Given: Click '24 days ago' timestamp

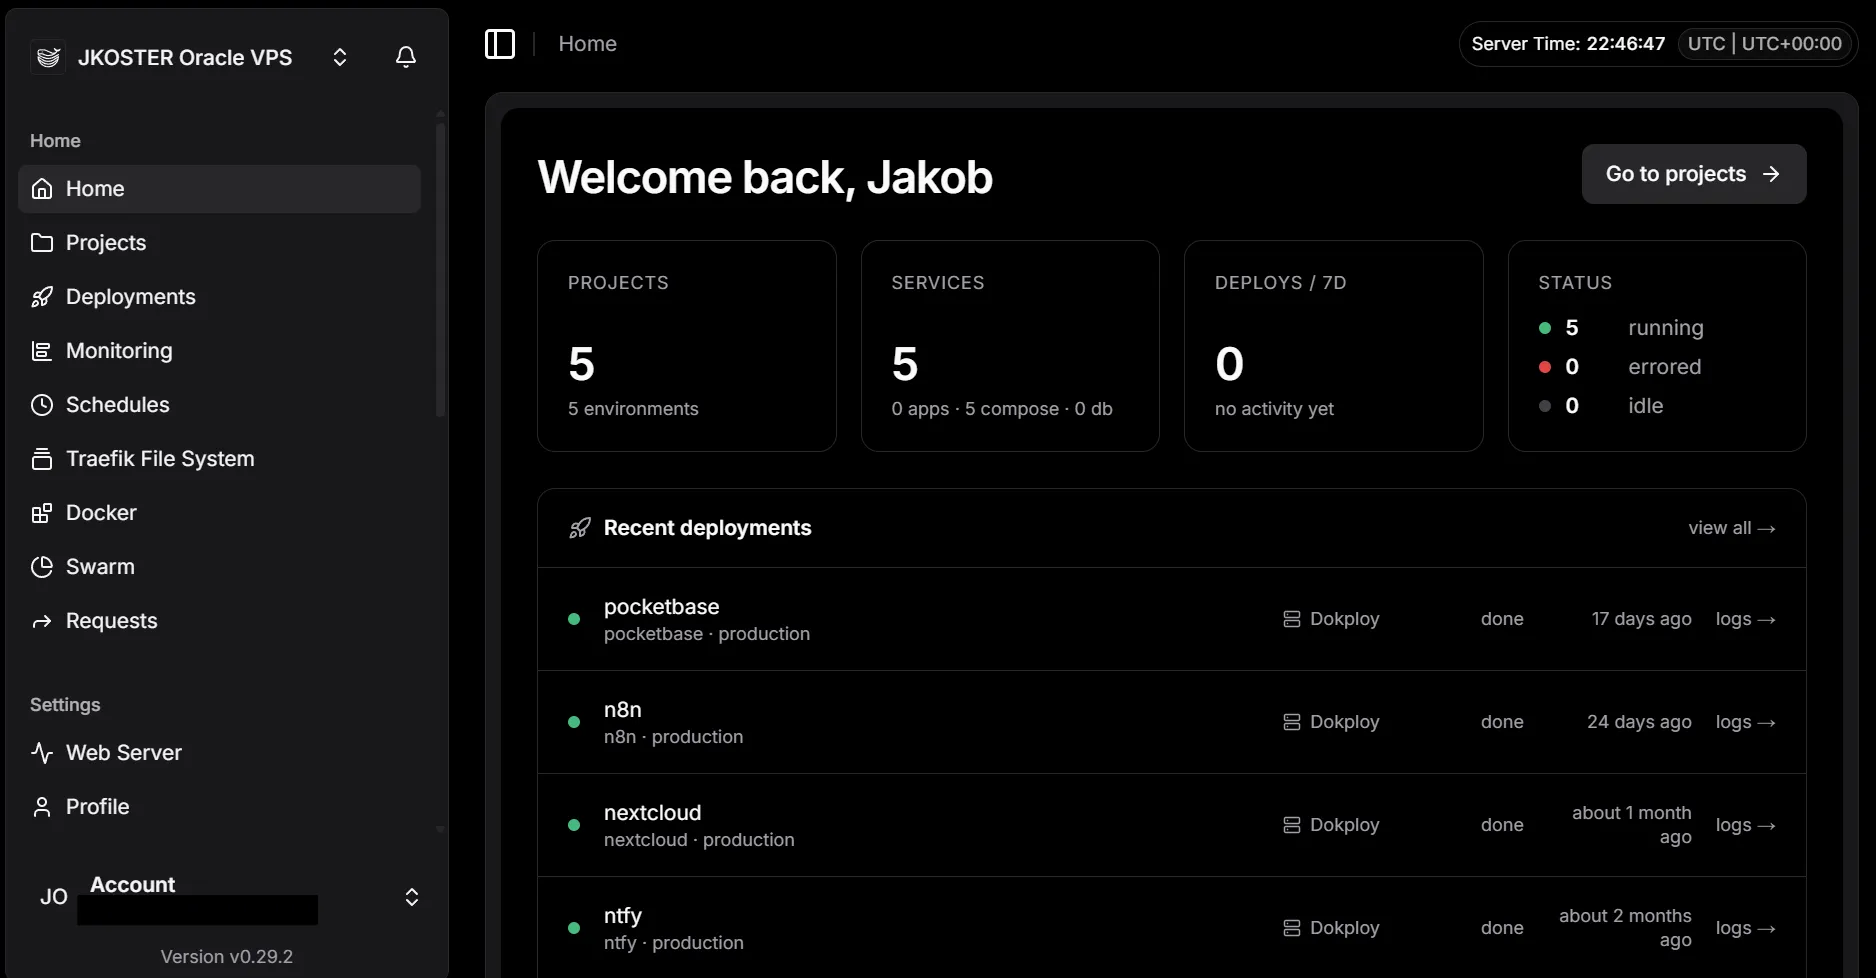Looking at the screenshot, I should (1640, 722).
